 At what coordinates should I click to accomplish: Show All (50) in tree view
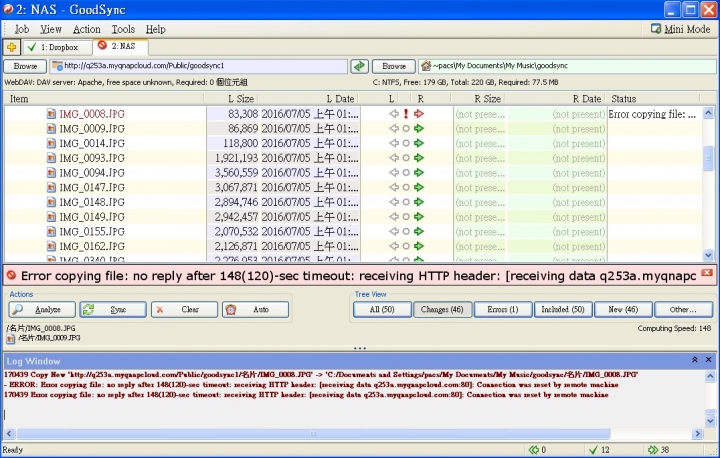click(382, 310)
